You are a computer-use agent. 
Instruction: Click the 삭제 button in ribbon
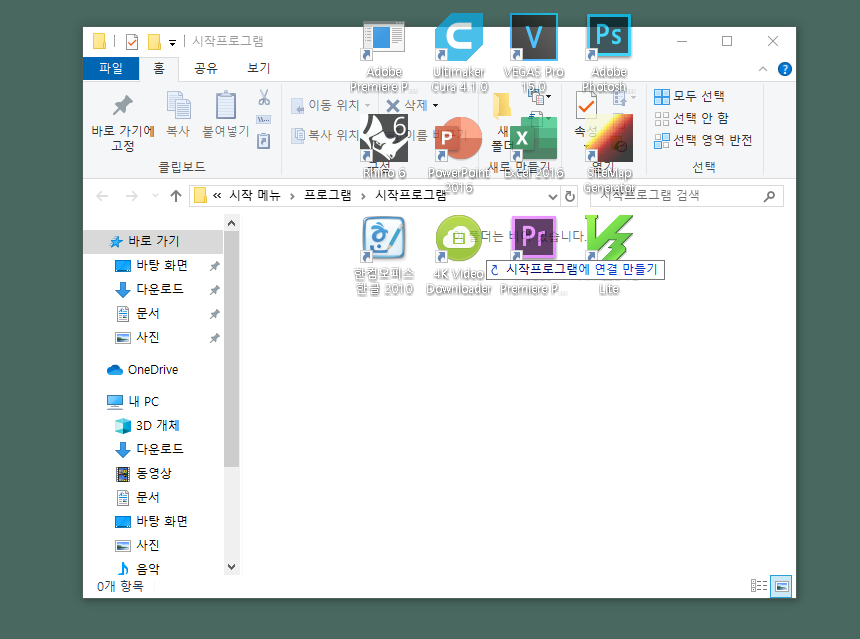coord(407,105)
